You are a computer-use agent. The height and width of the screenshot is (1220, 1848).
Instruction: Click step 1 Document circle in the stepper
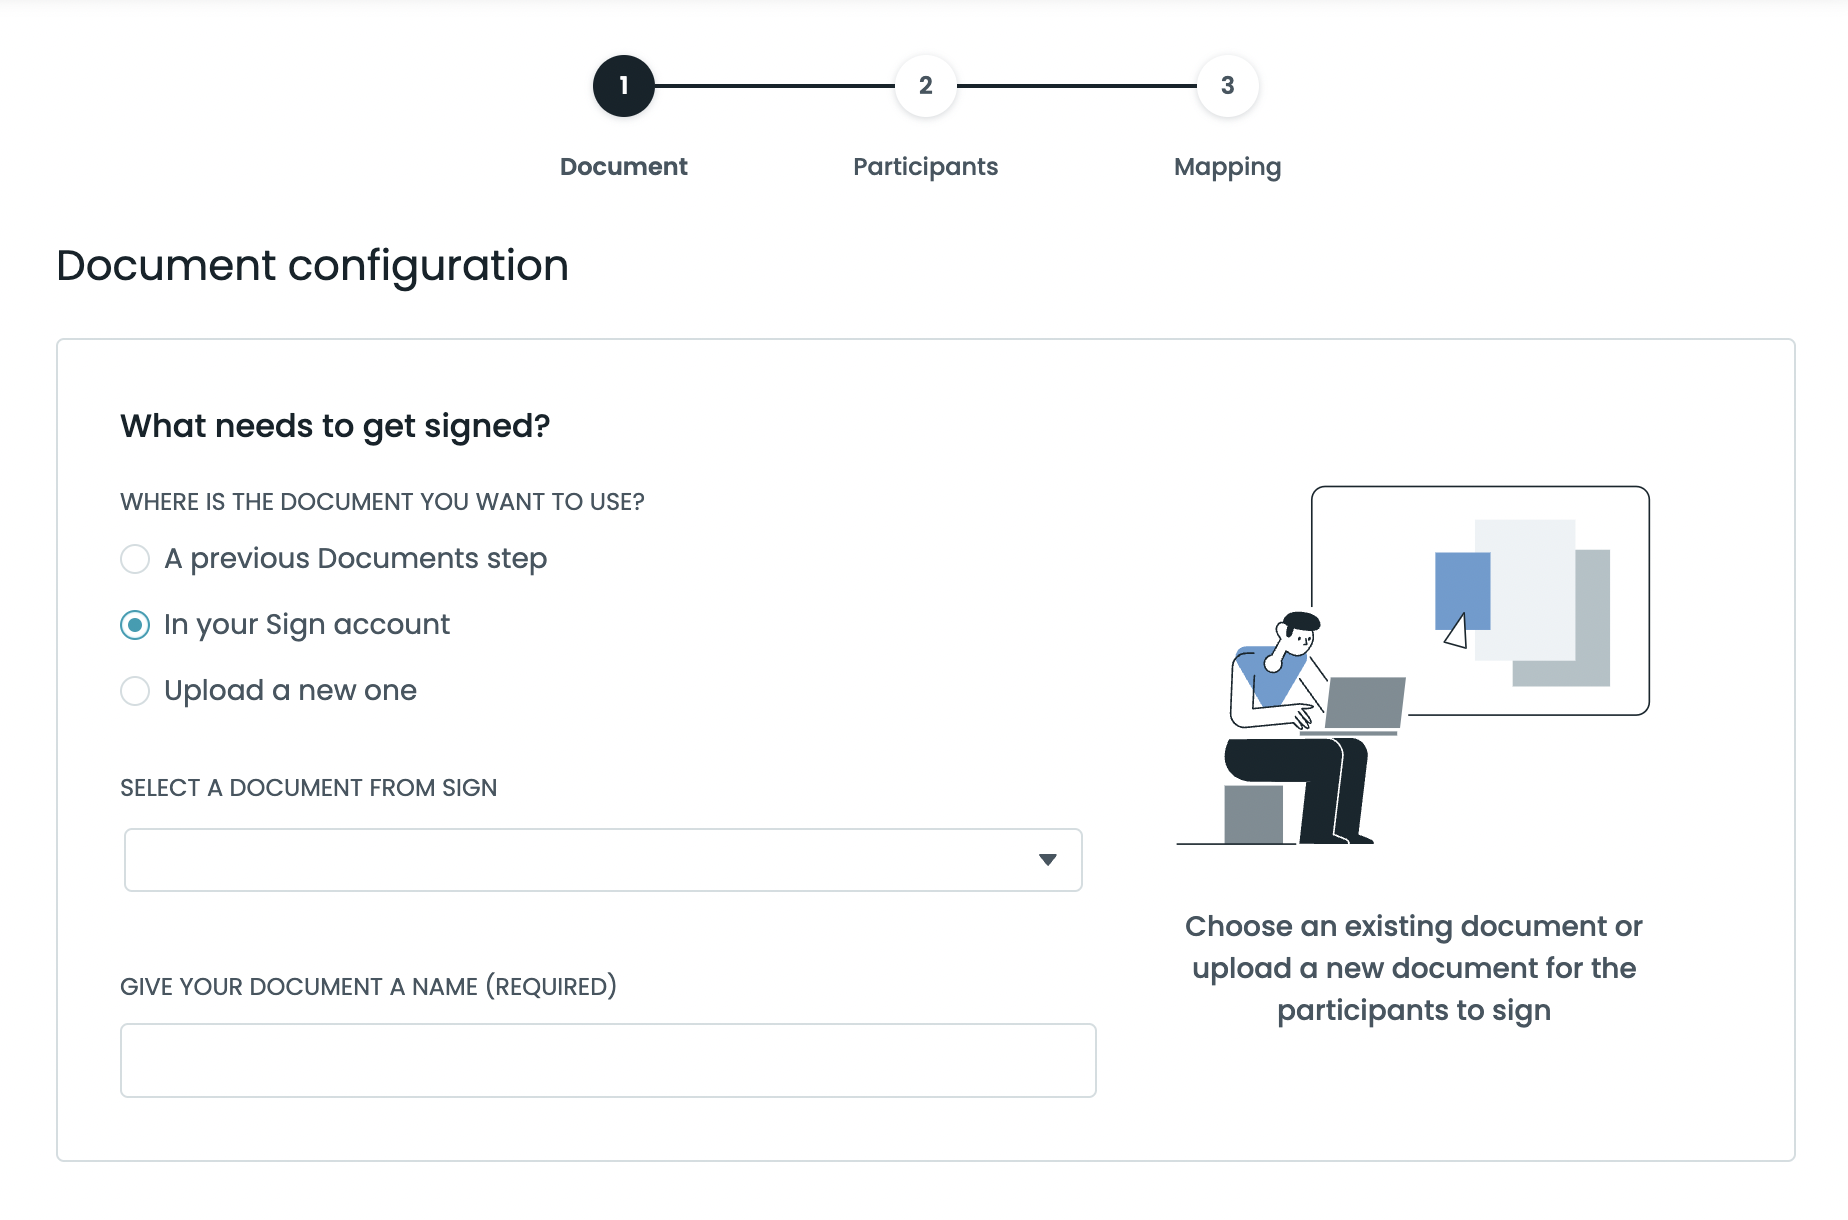(623, 86)
